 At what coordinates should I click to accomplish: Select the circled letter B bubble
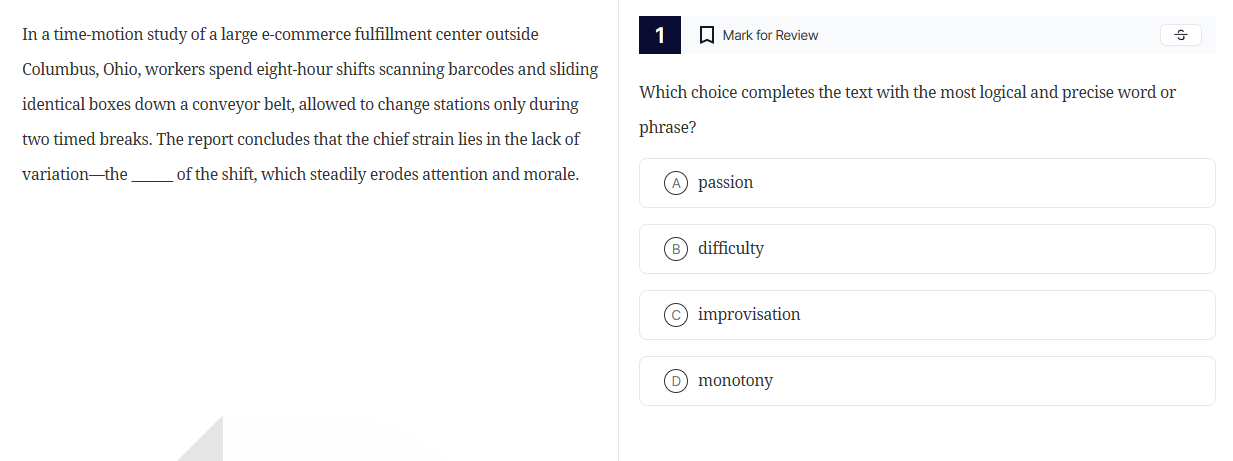[x=677, y=249]
